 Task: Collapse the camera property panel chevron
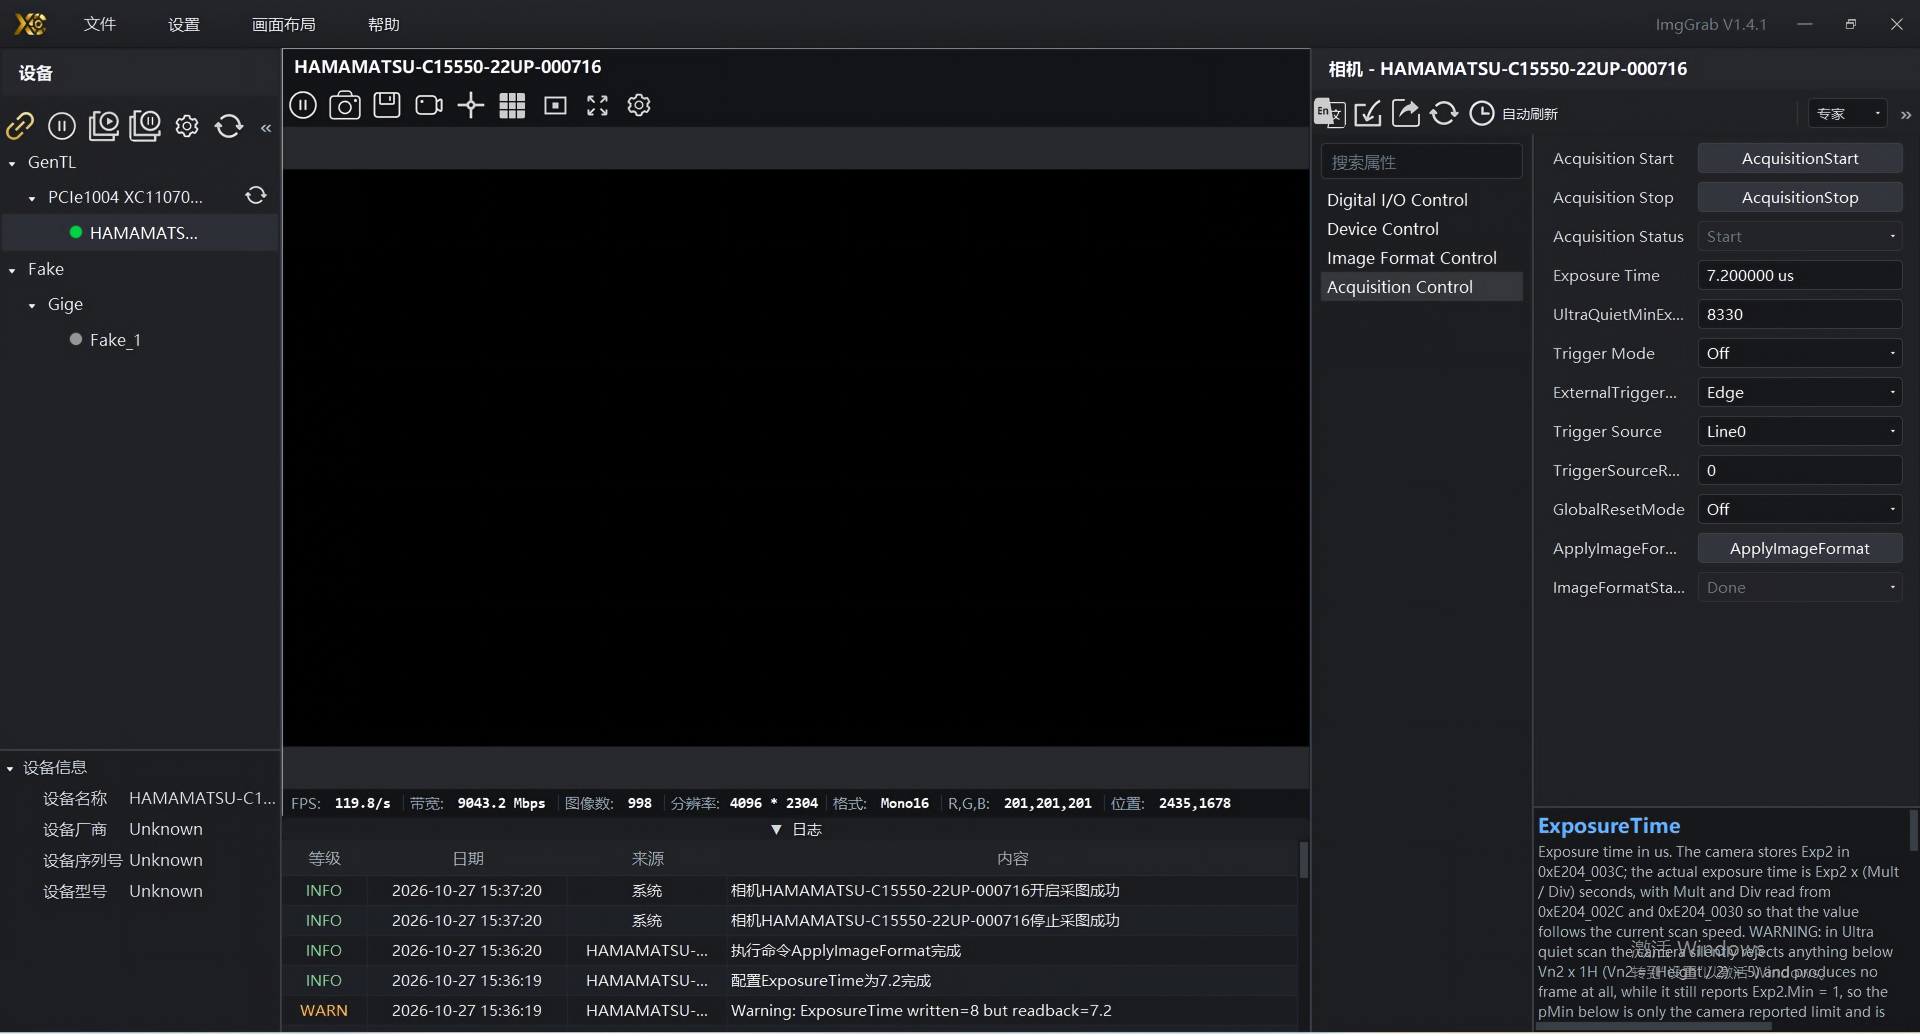pos(1906,115)
